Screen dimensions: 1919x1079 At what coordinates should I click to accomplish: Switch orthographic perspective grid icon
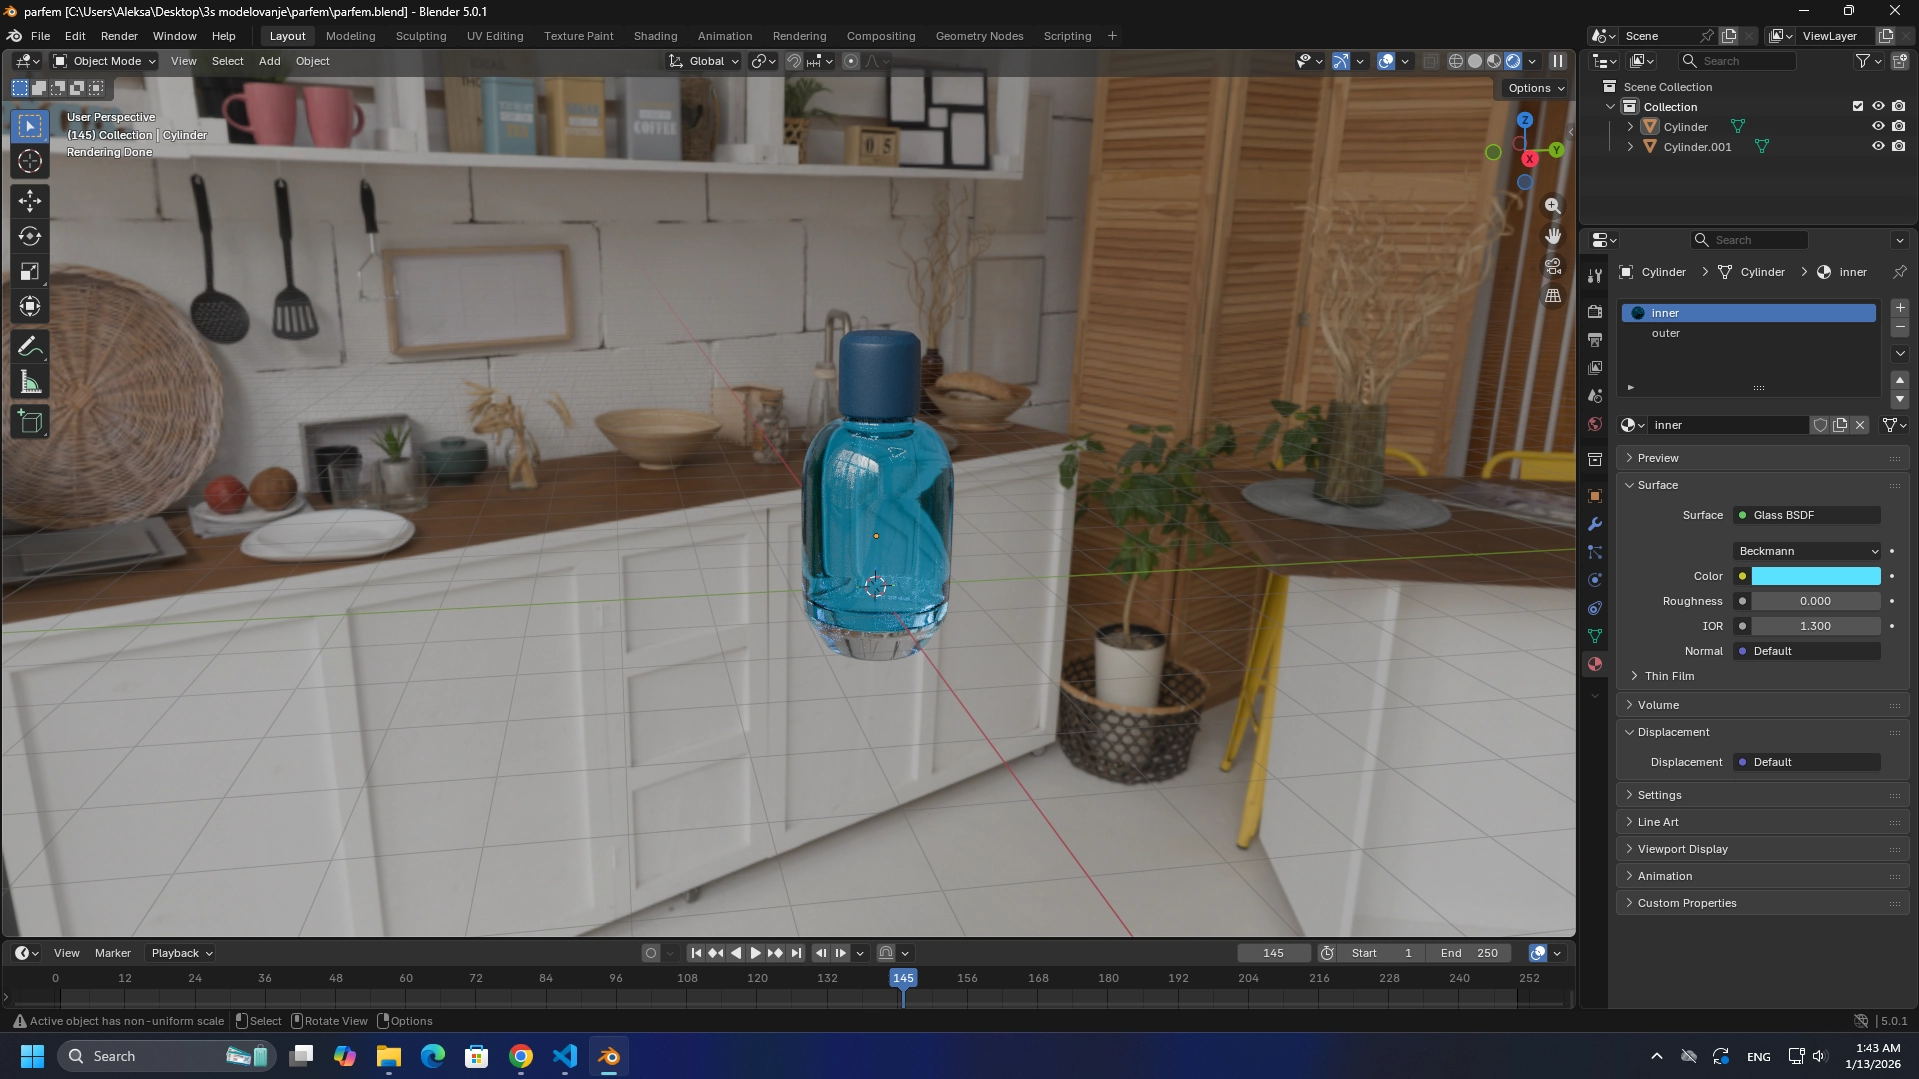pos(1552,296)
